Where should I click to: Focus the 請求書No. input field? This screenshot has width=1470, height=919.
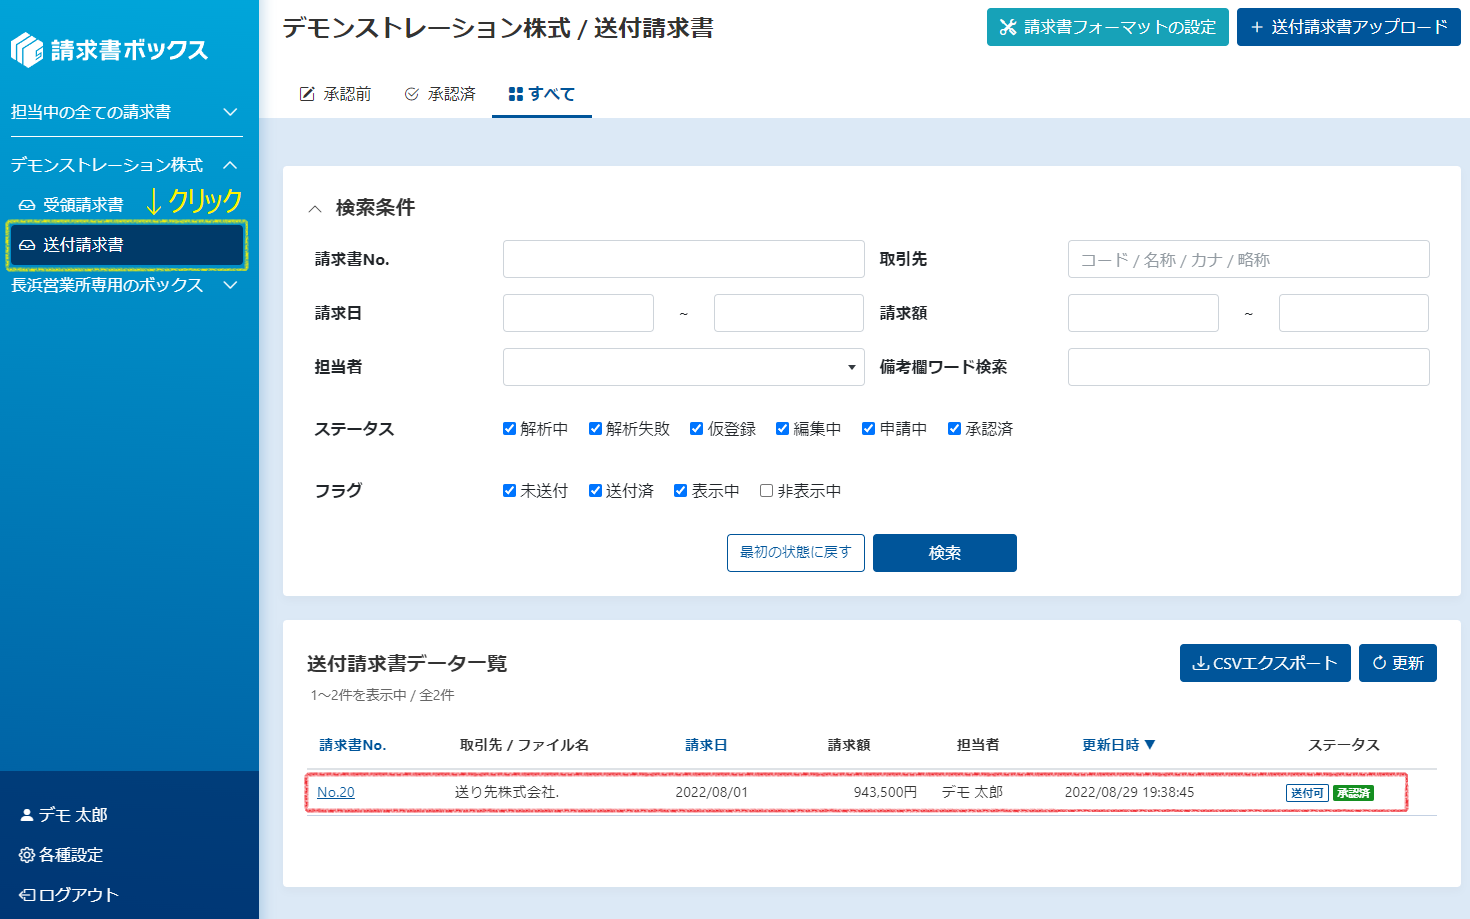683,259
